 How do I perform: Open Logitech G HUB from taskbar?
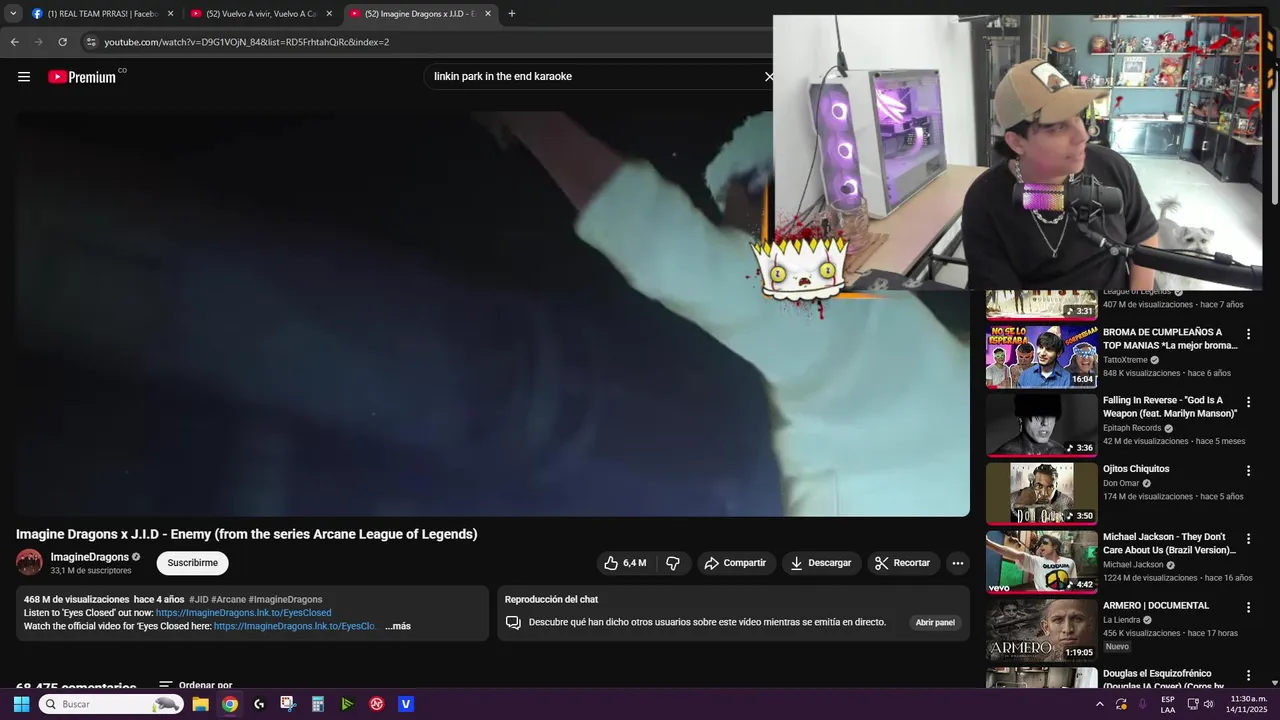(x=259, y=704)
